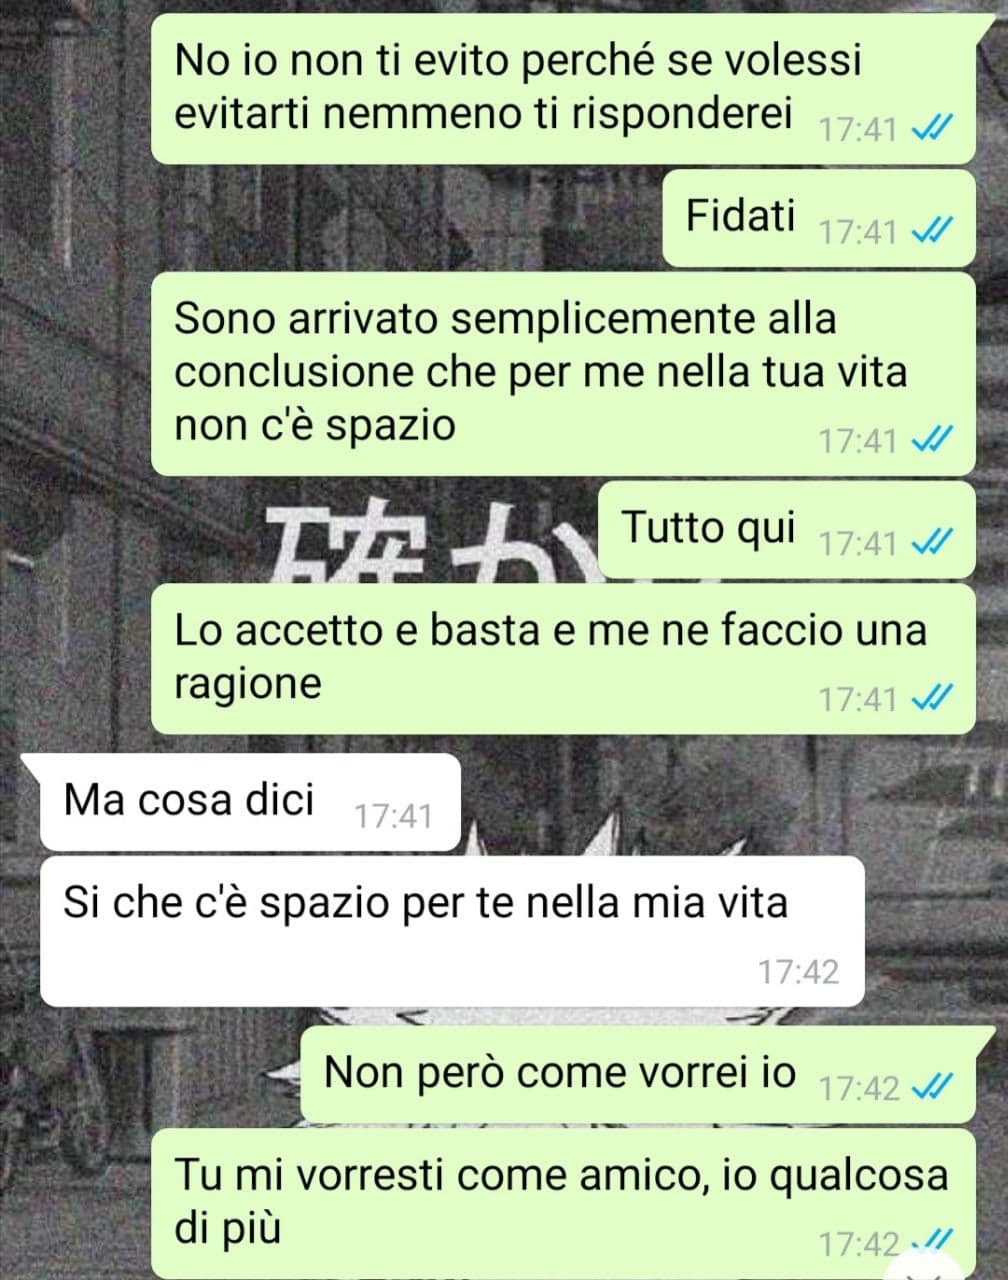Tap read ticks on 'non c'è spazio' message

point(932,439)
